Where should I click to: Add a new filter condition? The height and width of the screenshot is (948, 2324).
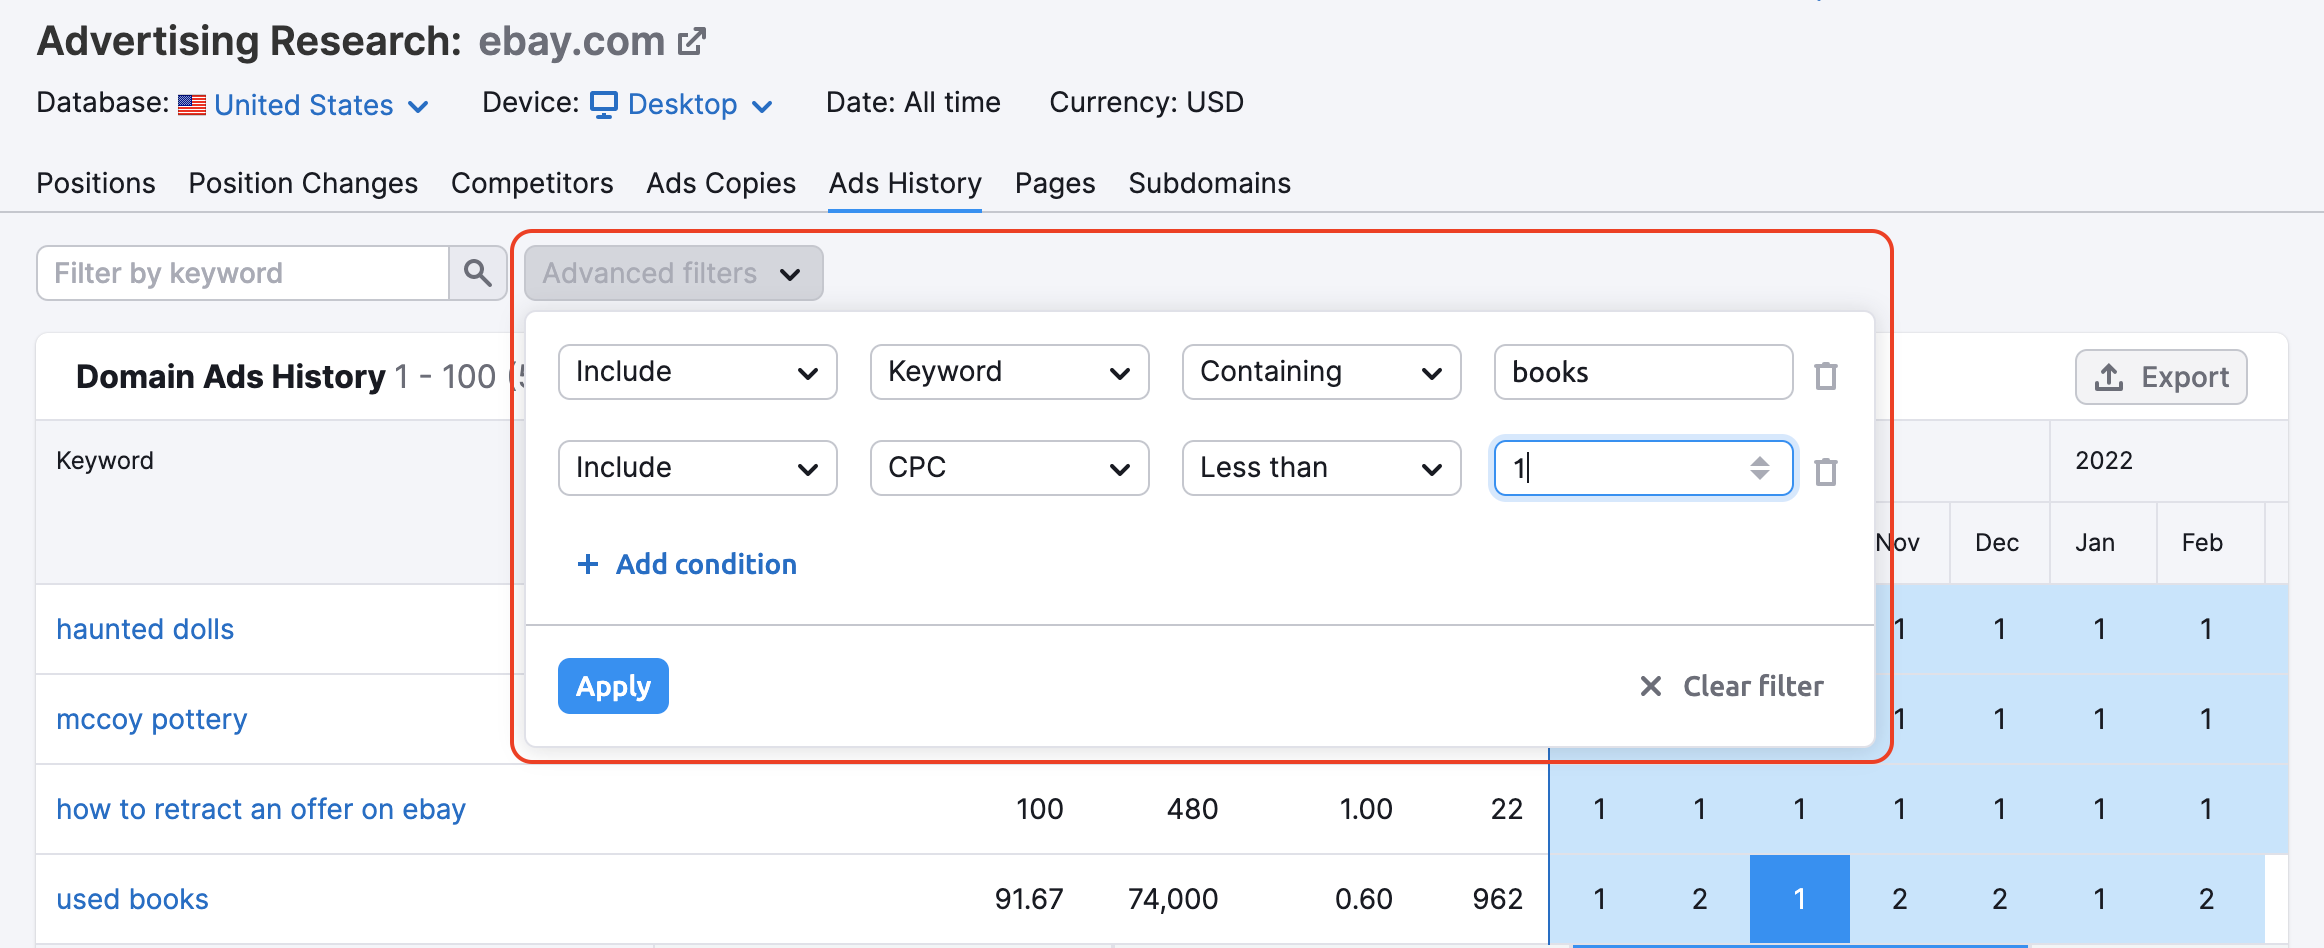tap(687, 564)
